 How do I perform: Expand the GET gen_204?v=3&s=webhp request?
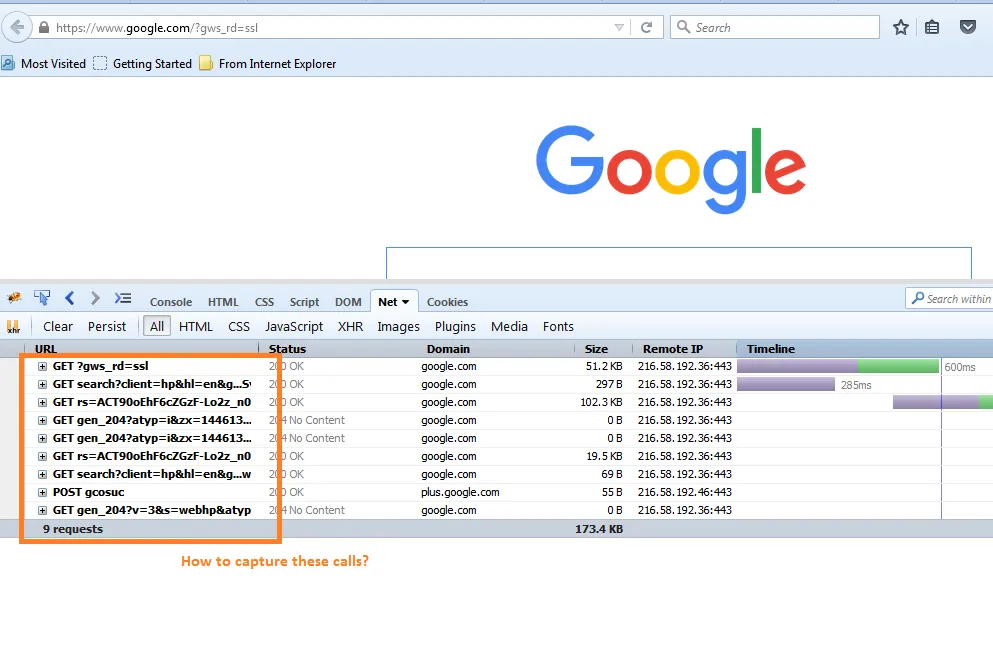(42, 510)
